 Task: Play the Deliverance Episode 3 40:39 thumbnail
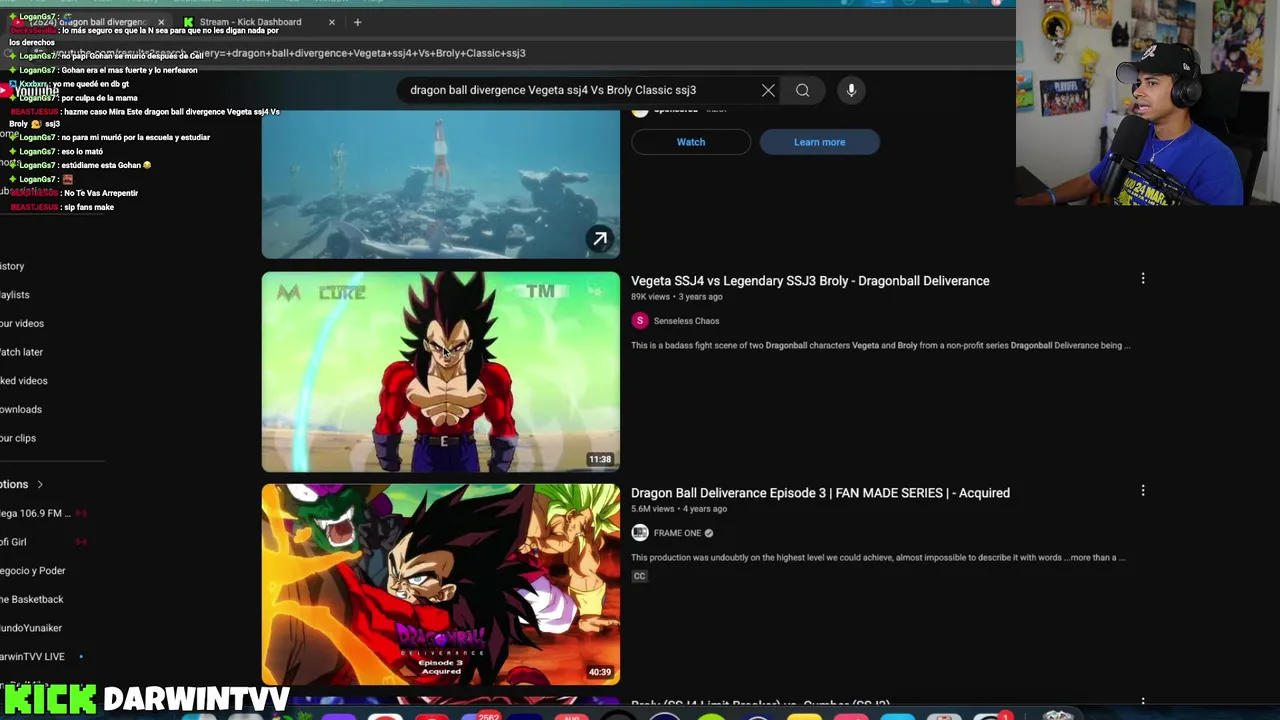pos(441,584)
